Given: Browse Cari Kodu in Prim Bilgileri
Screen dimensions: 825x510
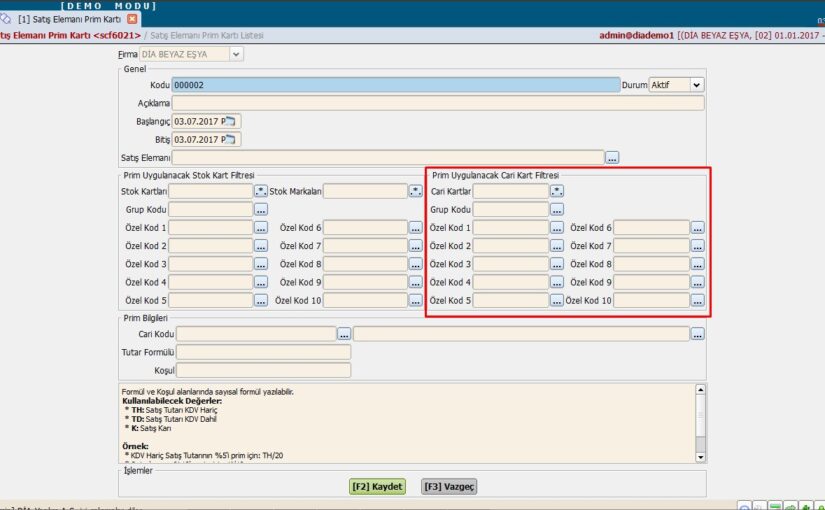Looking at the screenshot, I should [x=344, y=334].
